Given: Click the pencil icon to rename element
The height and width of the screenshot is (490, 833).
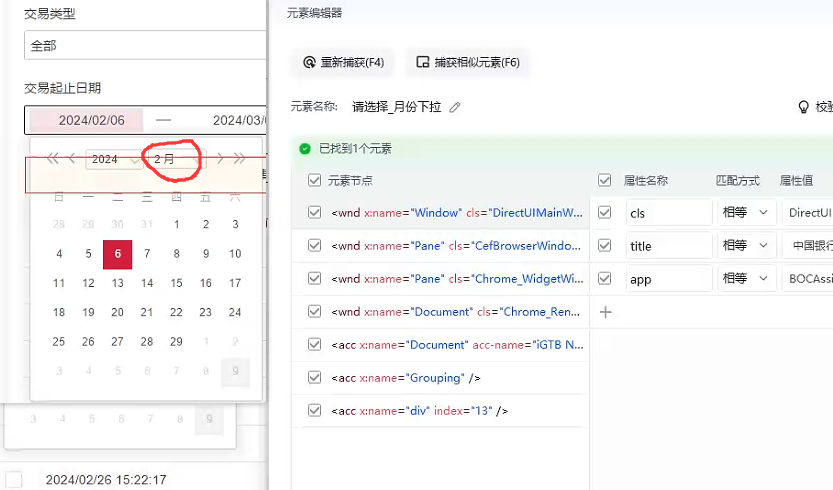Looking at the screenshot, I should pyautogui.click(x=456, y=107).
